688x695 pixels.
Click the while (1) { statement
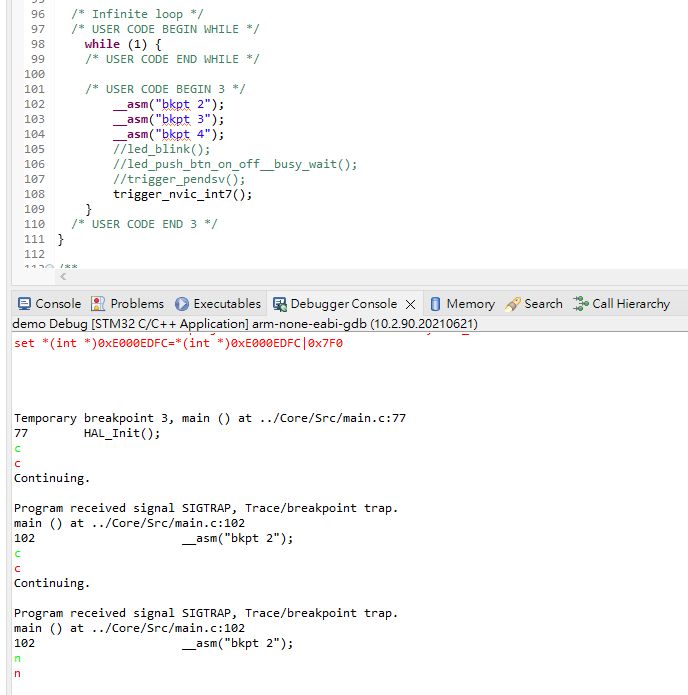pyautogui.click(x=123, y=44)
